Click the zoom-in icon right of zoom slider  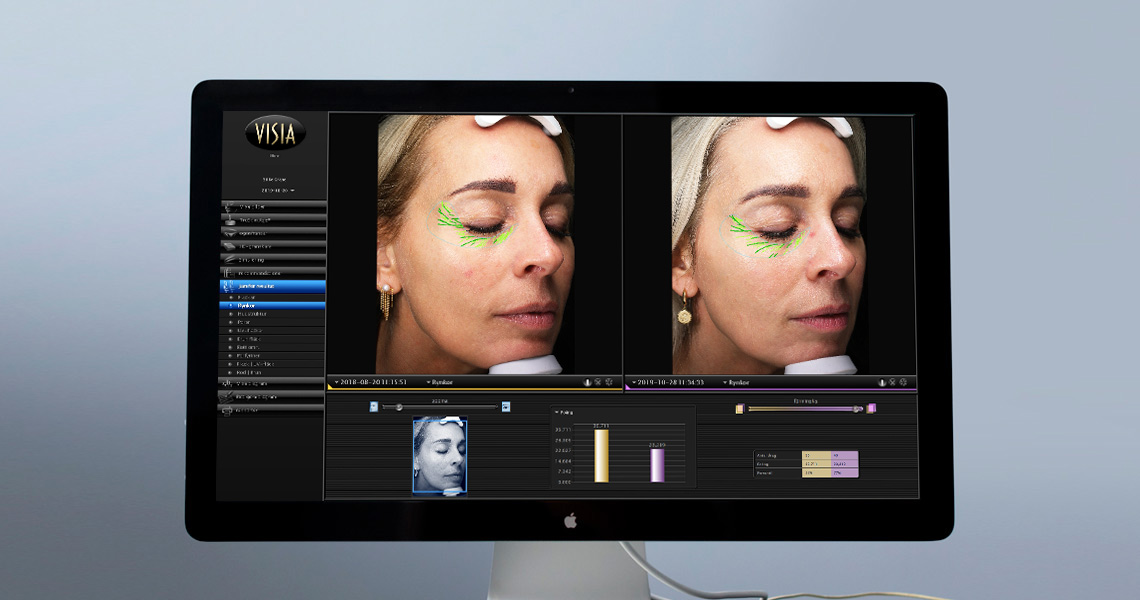pyautogui.click(x=506, y=407)
